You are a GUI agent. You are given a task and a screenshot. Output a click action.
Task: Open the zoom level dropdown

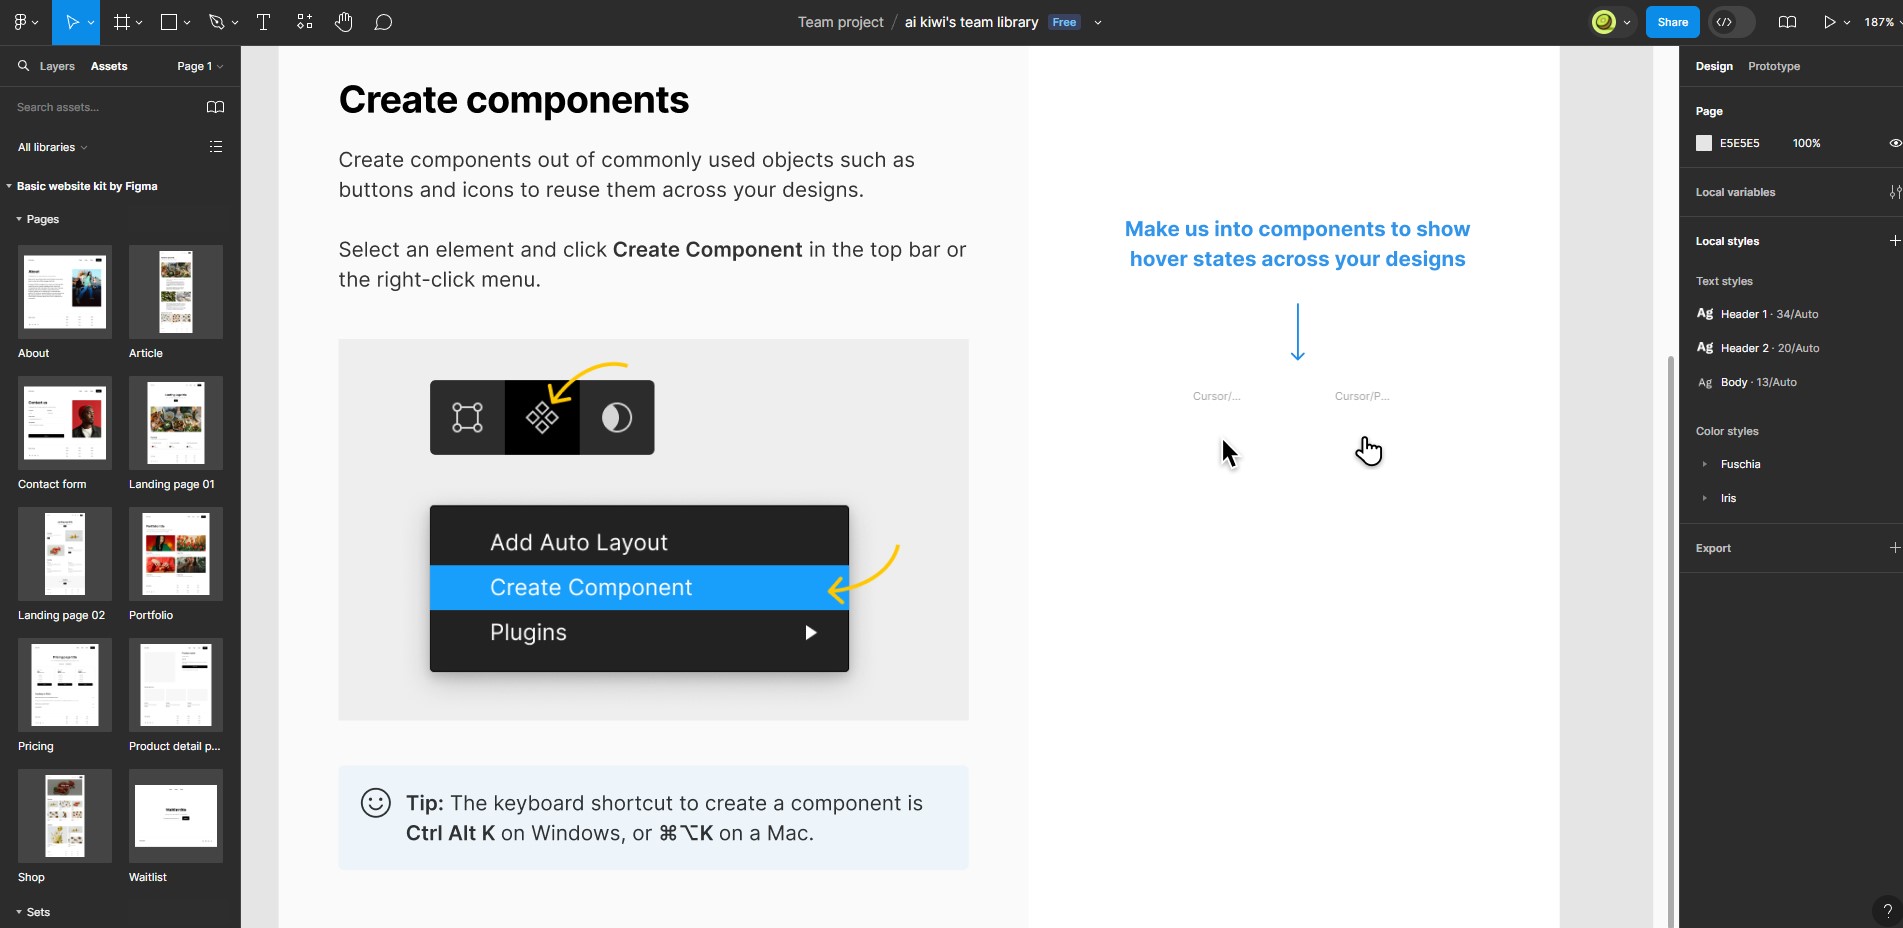tap(1881, 22)
